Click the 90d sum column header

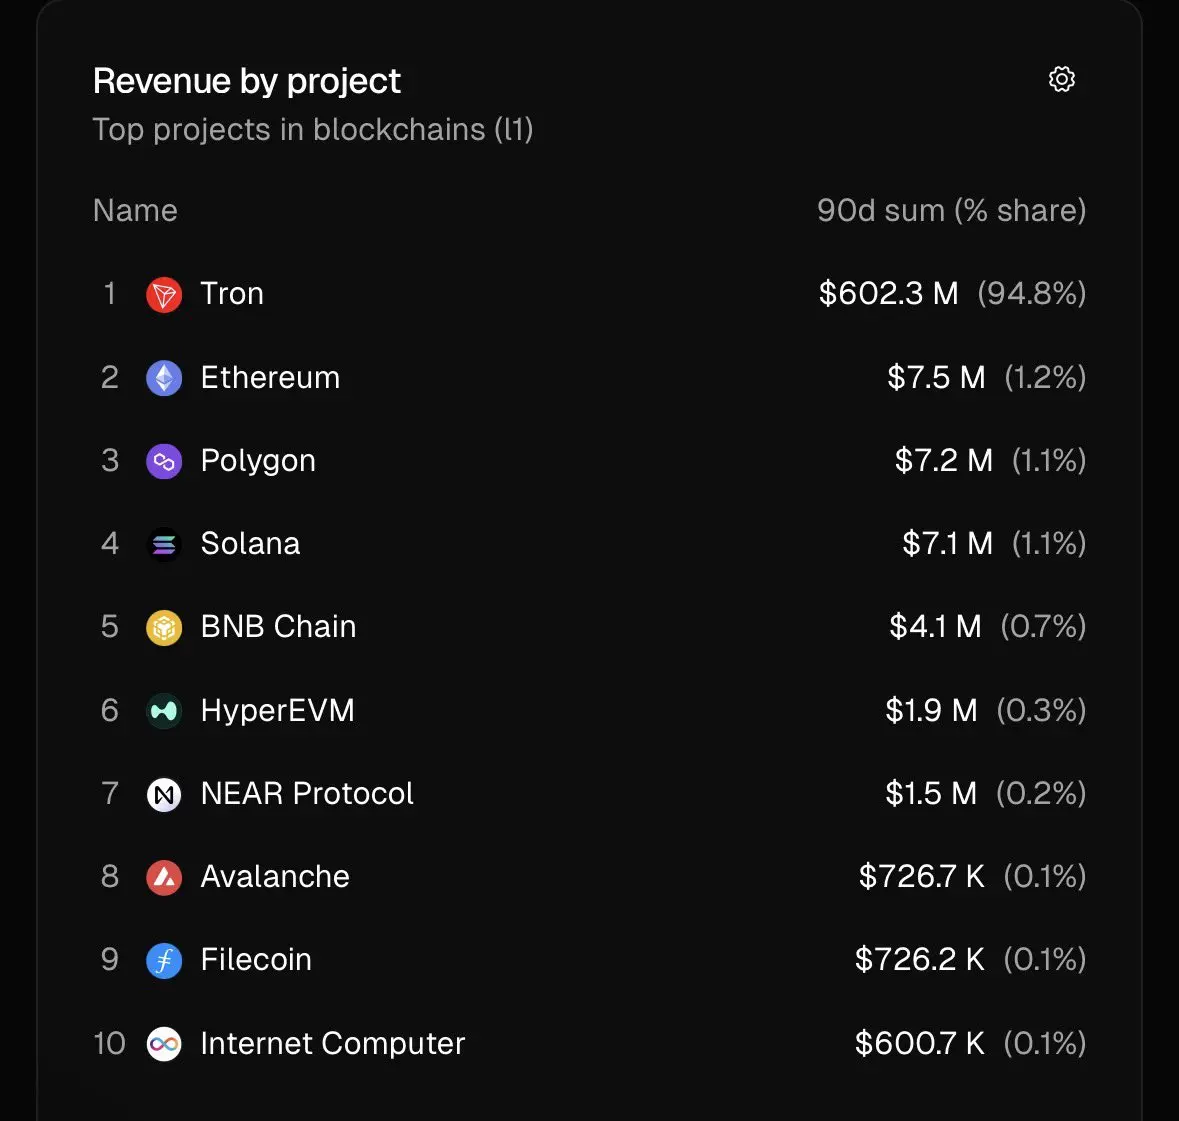coord(951,211)
